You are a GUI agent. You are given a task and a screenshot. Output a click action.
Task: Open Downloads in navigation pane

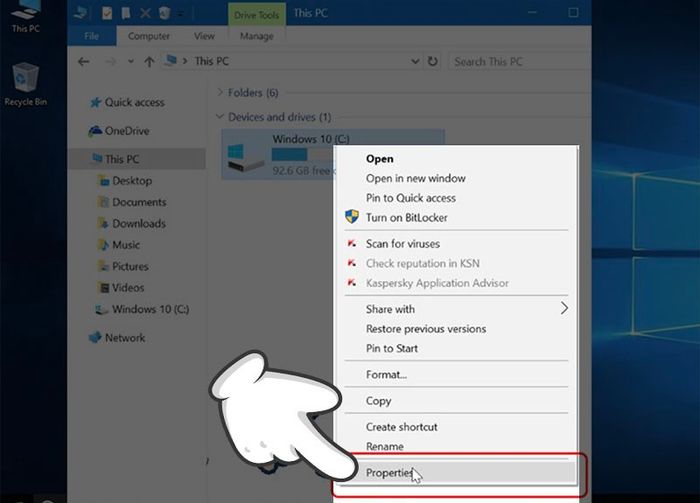(x=139, y=224)
